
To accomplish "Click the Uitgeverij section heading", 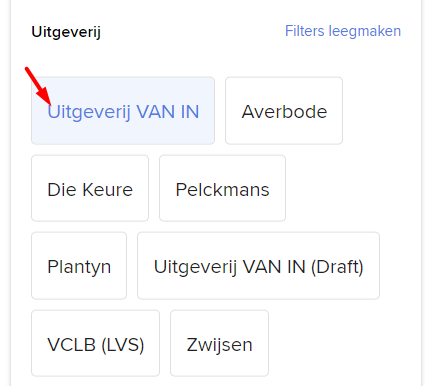I will [66, 33].
